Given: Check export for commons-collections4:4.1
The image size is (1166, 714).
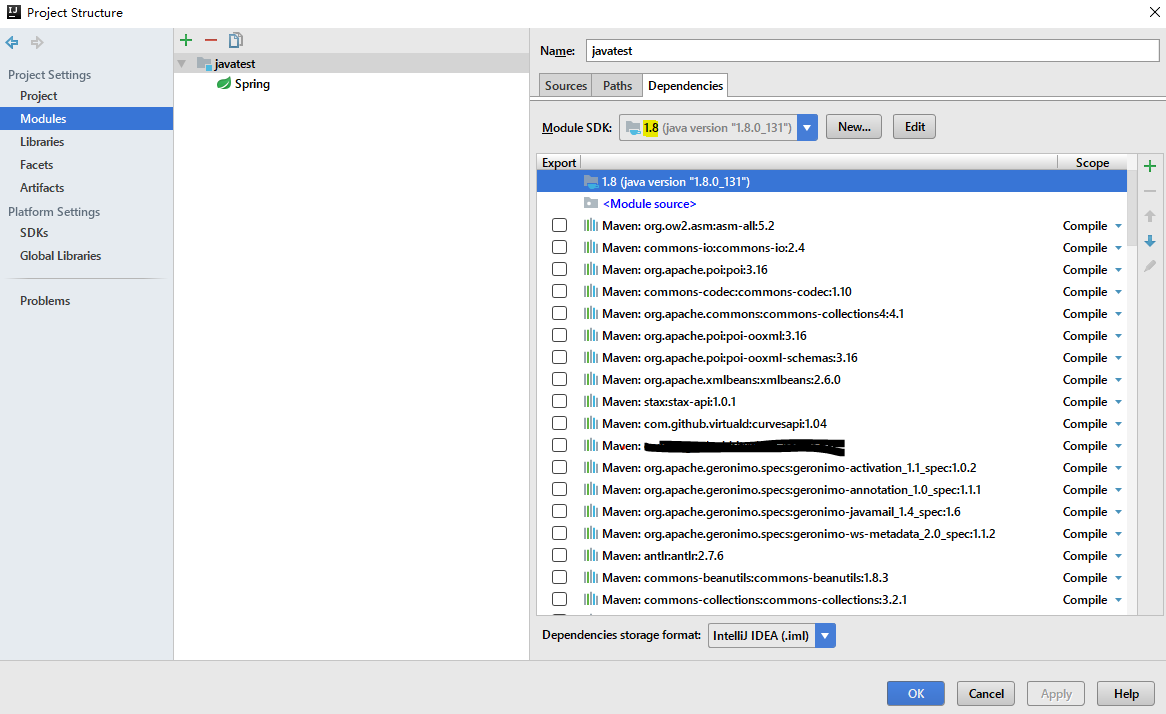Looking at the screenshot, I should coord(559,313).
